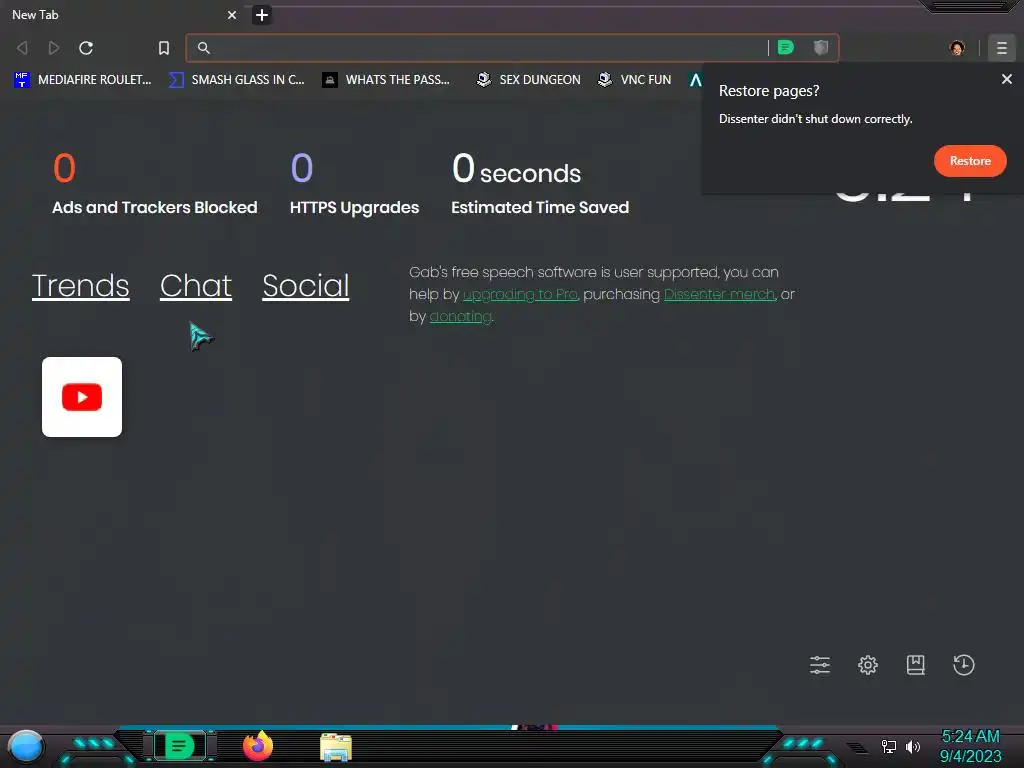Click the HTTPS Upgrades counter

pyautogui.click(x=354, y=184)
